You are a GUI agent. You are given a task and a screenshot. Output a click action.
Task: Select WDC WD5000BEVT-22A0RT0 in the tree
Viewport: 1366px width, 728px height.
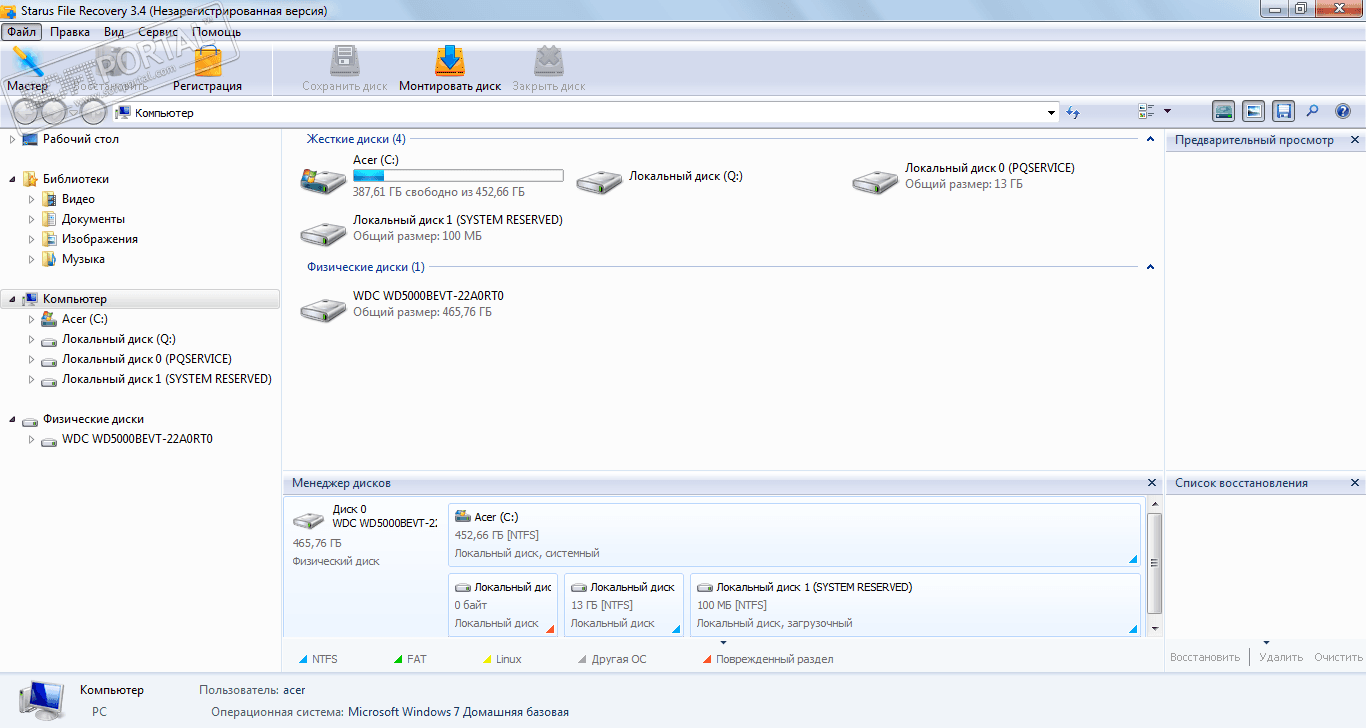(x=137, y=439)
